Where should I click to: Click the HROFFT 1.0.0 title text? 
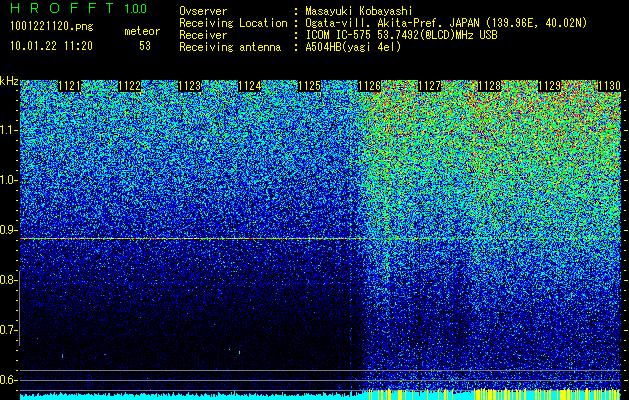(78, 8)
